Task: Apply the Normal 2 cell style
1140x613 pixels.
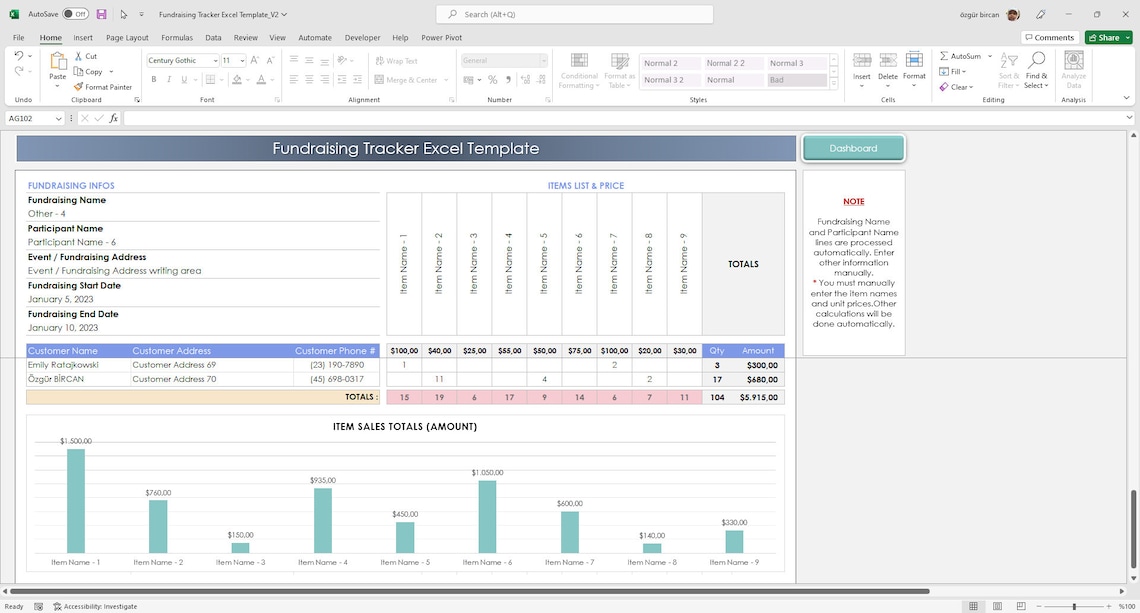Action: click(670, 63)
